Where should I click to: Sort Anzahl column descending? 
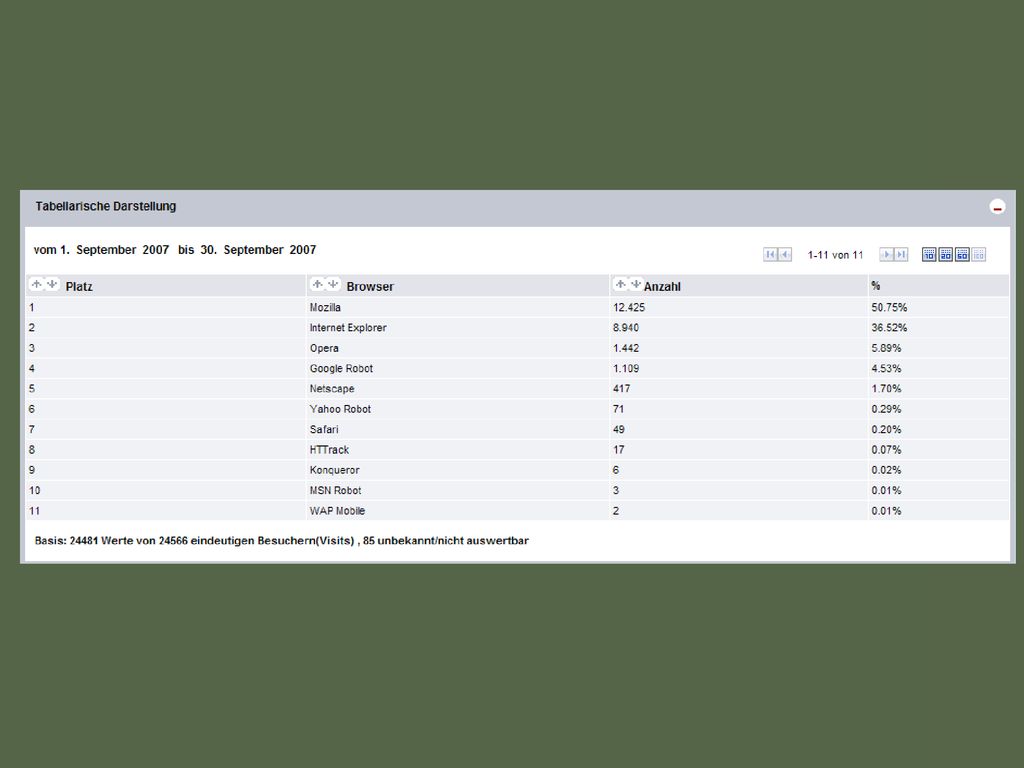coord(635,284)
